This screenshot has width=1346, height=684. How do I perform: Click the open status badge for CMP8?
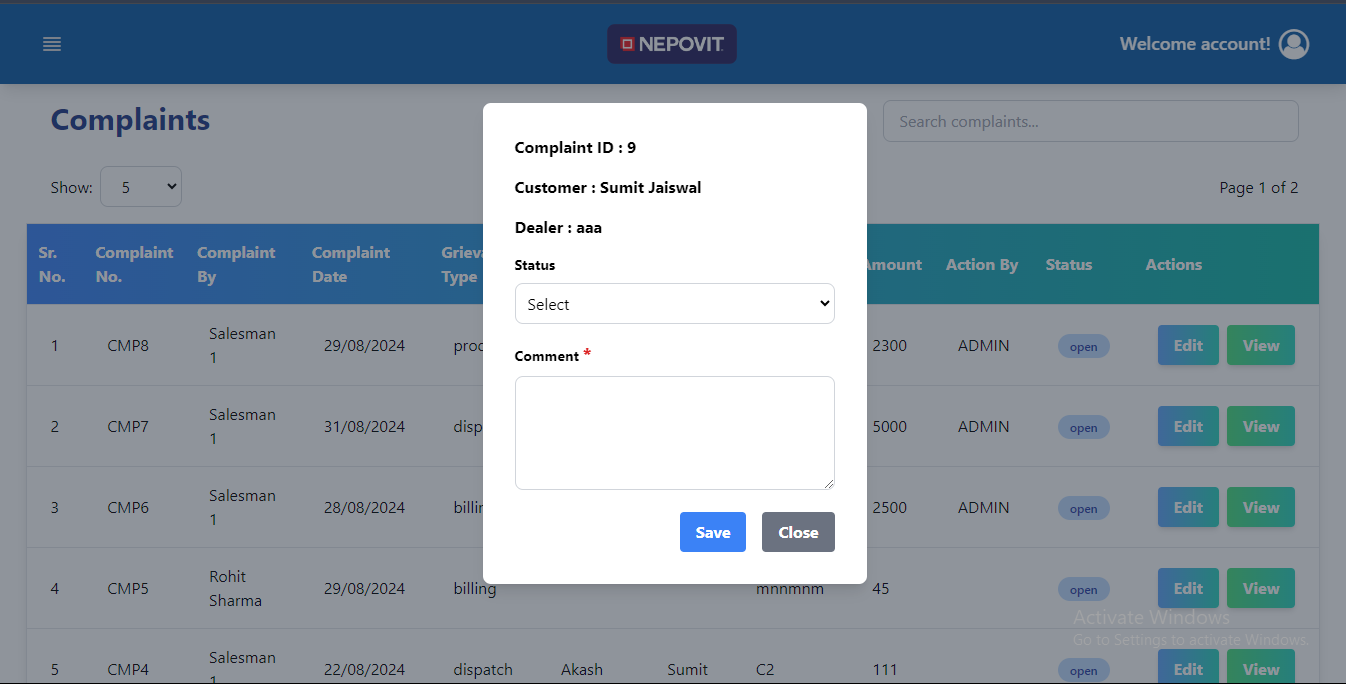pyautogui.click(x=1083, y=347)
